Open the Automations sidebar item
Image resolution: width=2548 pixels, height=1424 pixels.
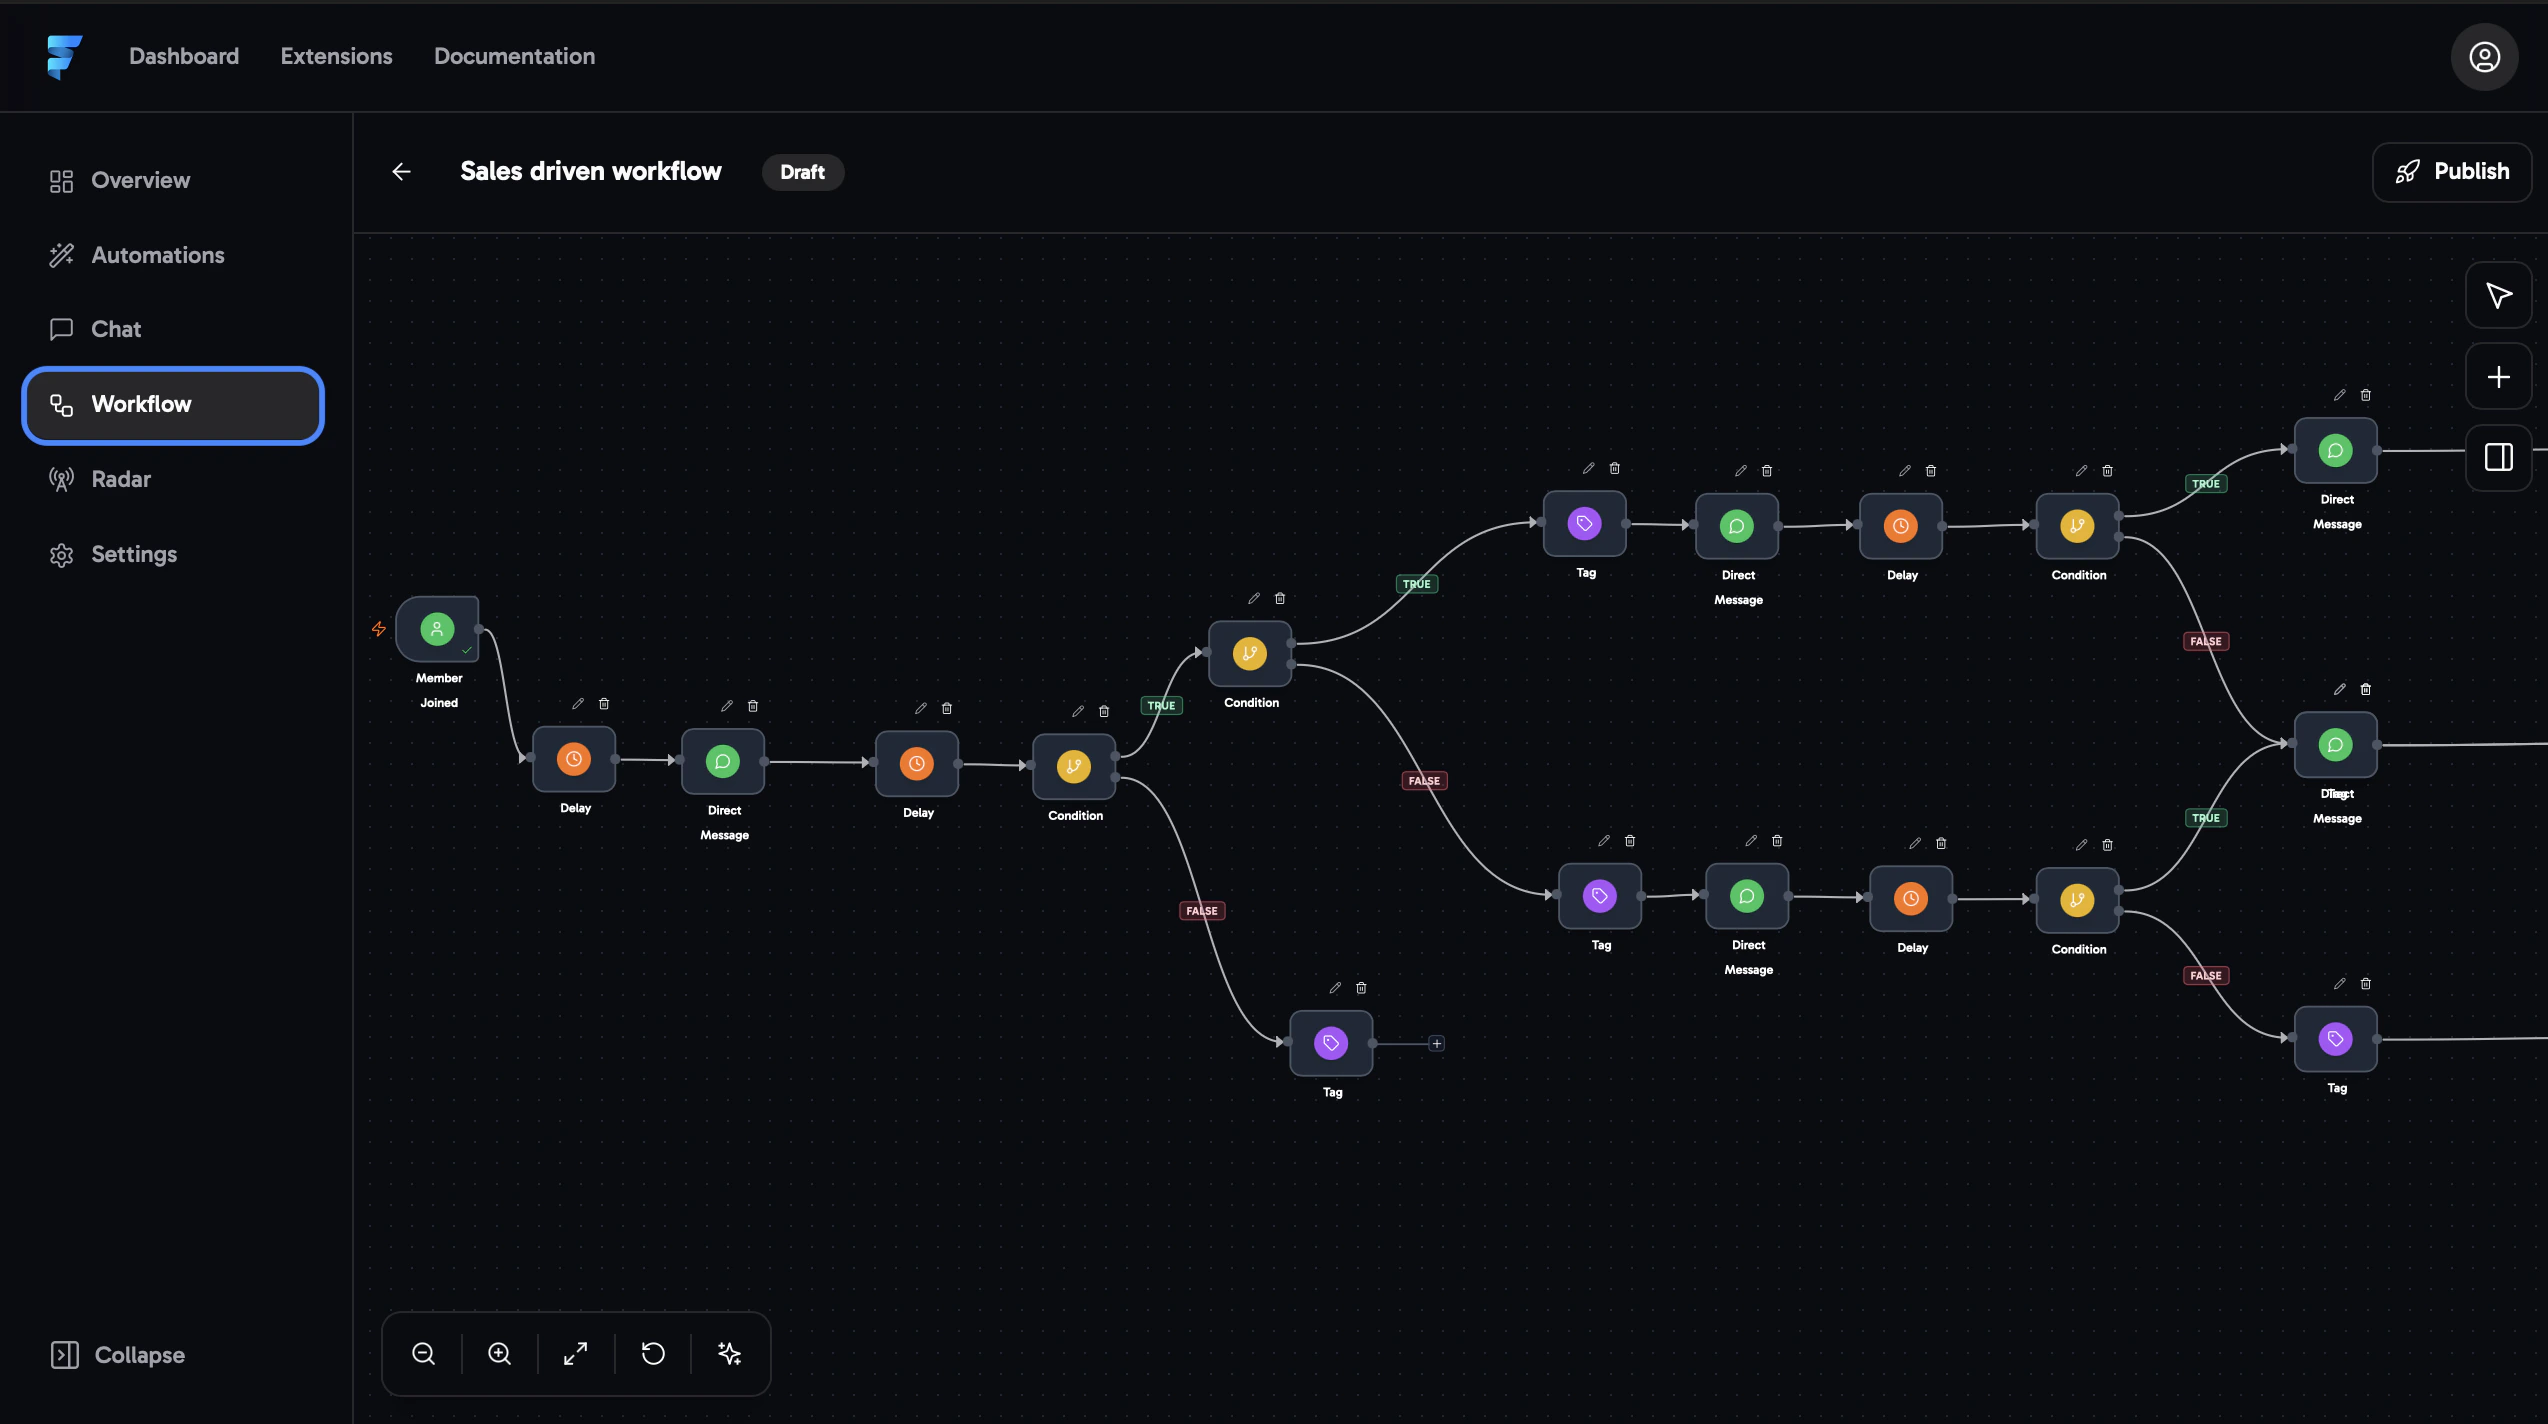pyautogui.click(x=157, y=255)
